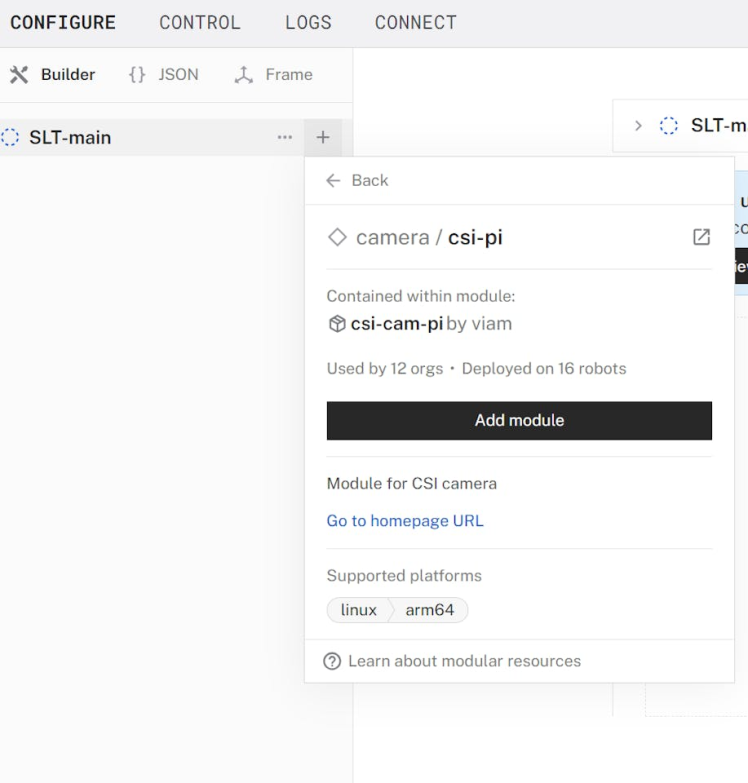Select SLT-main in the sidebar tree
Viewport: 748px width, 783px height.
coord(70,138)
